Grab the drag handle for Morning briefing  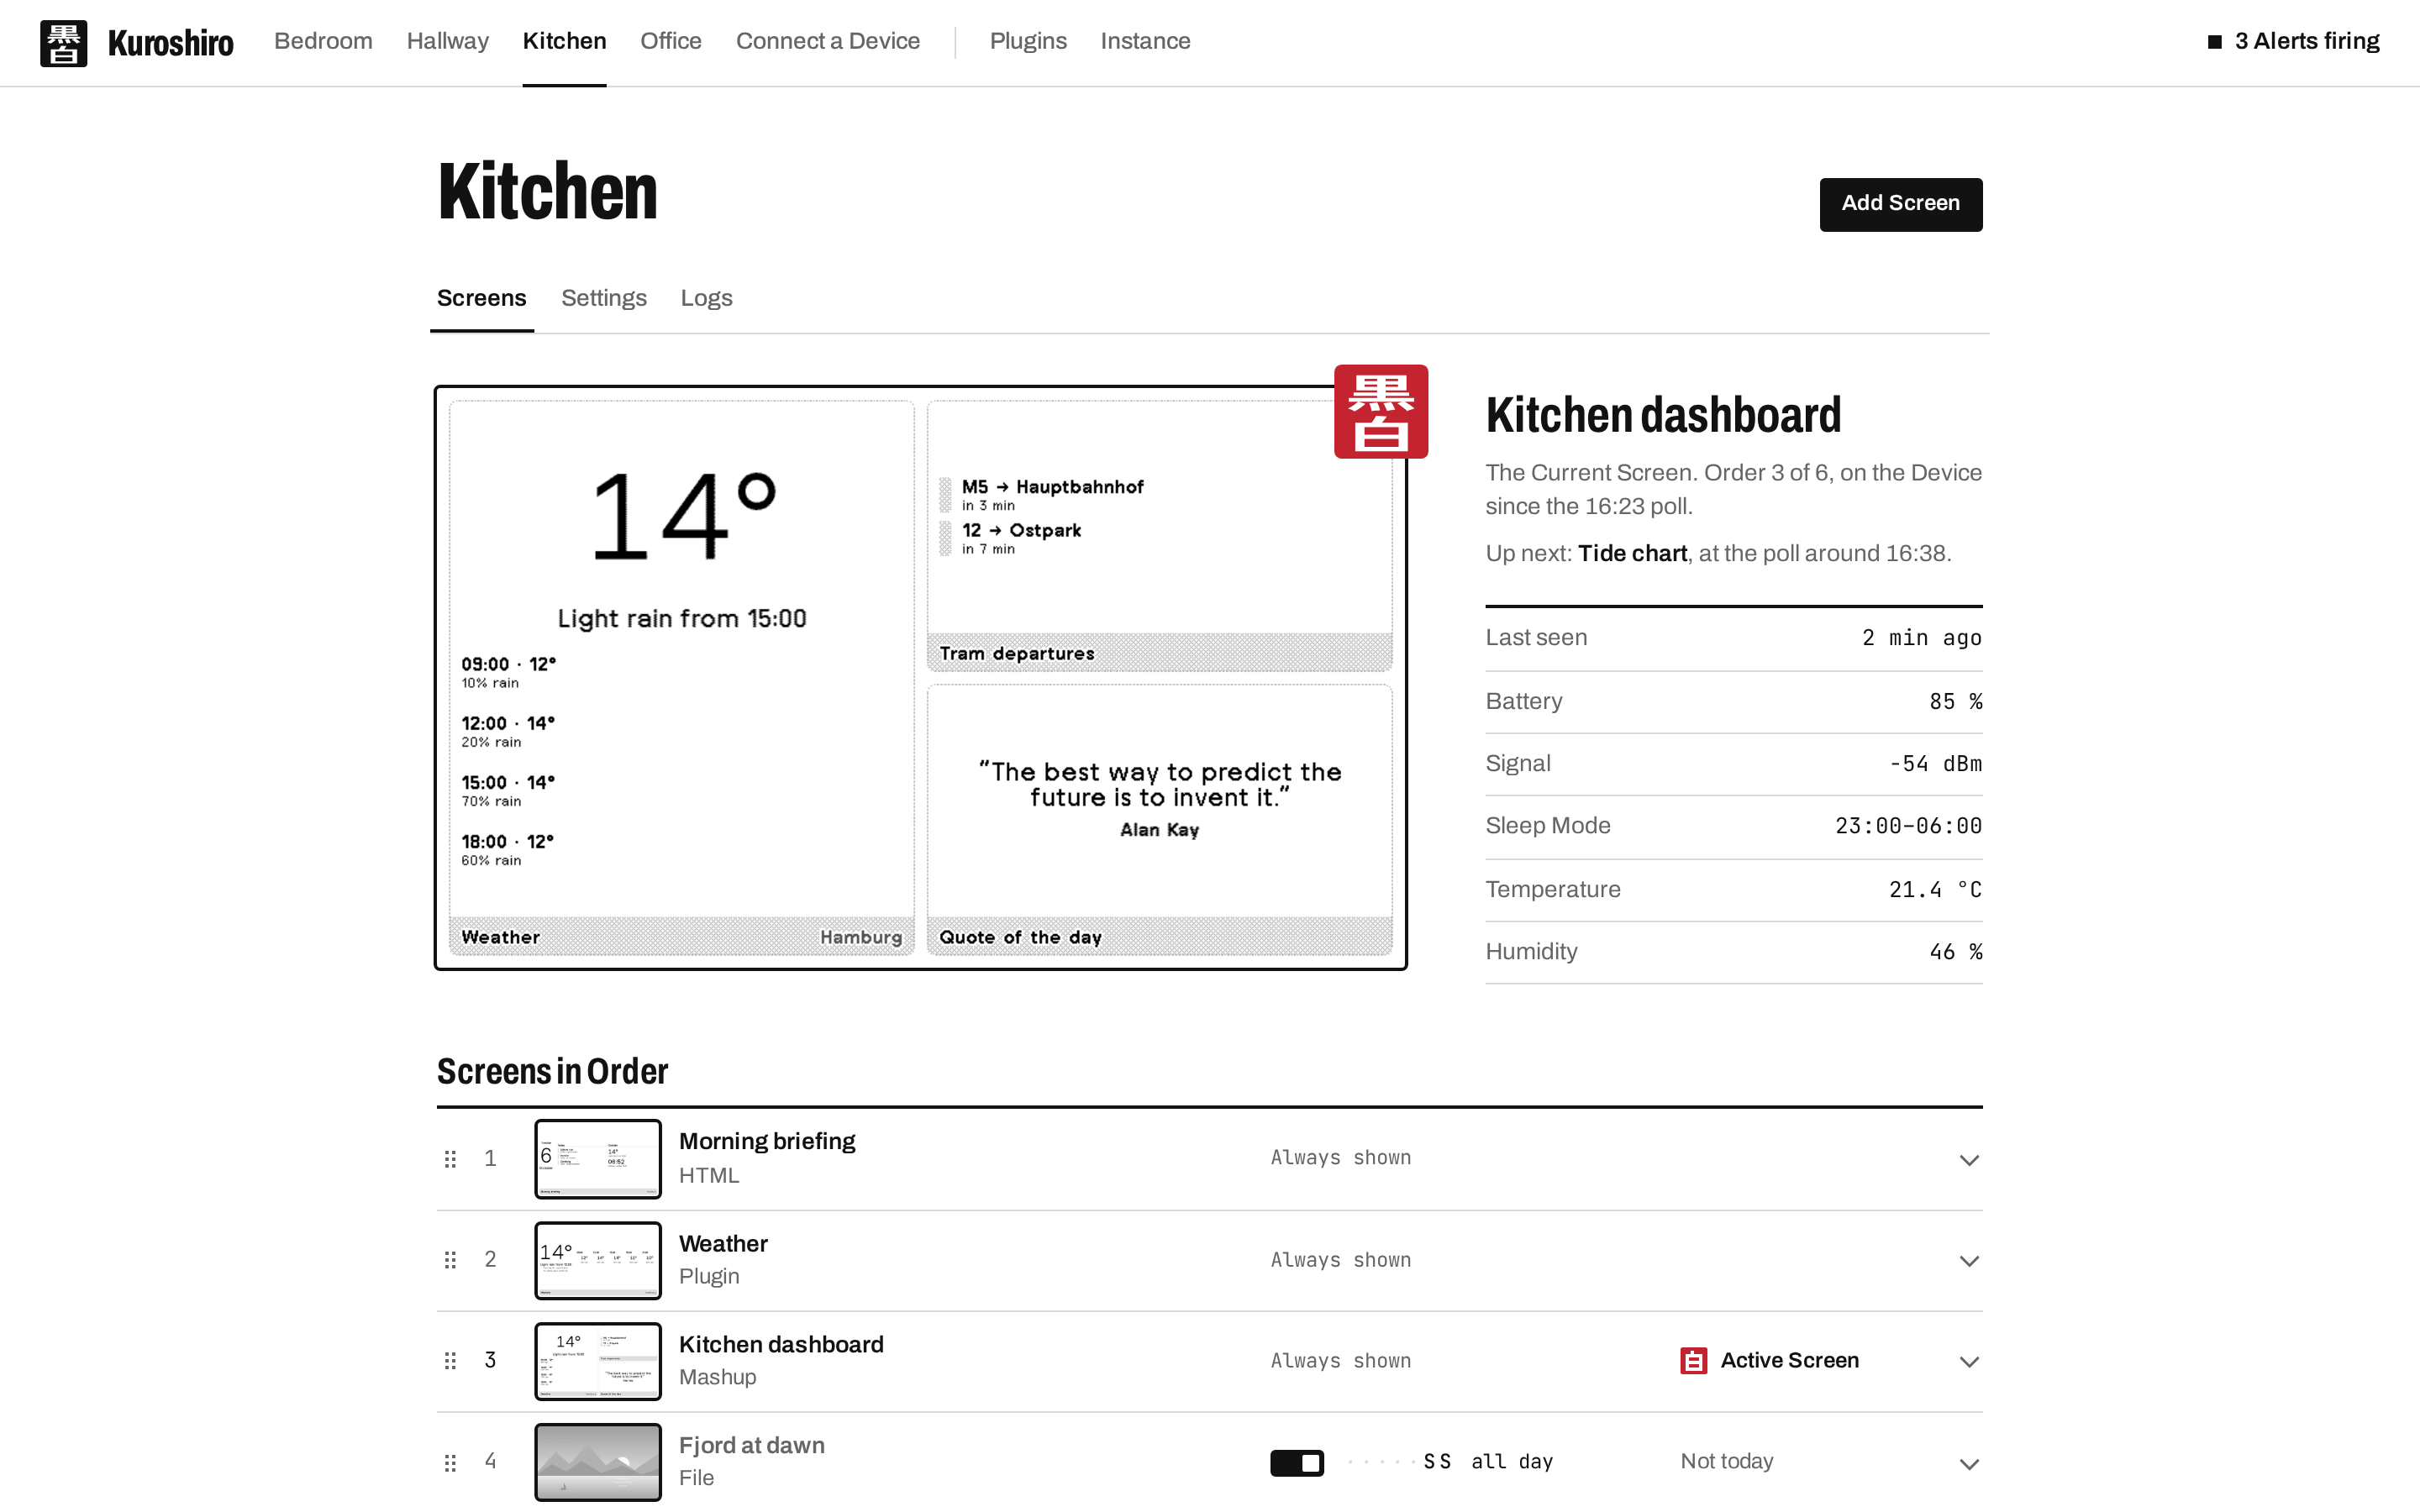pos(450,1158)
